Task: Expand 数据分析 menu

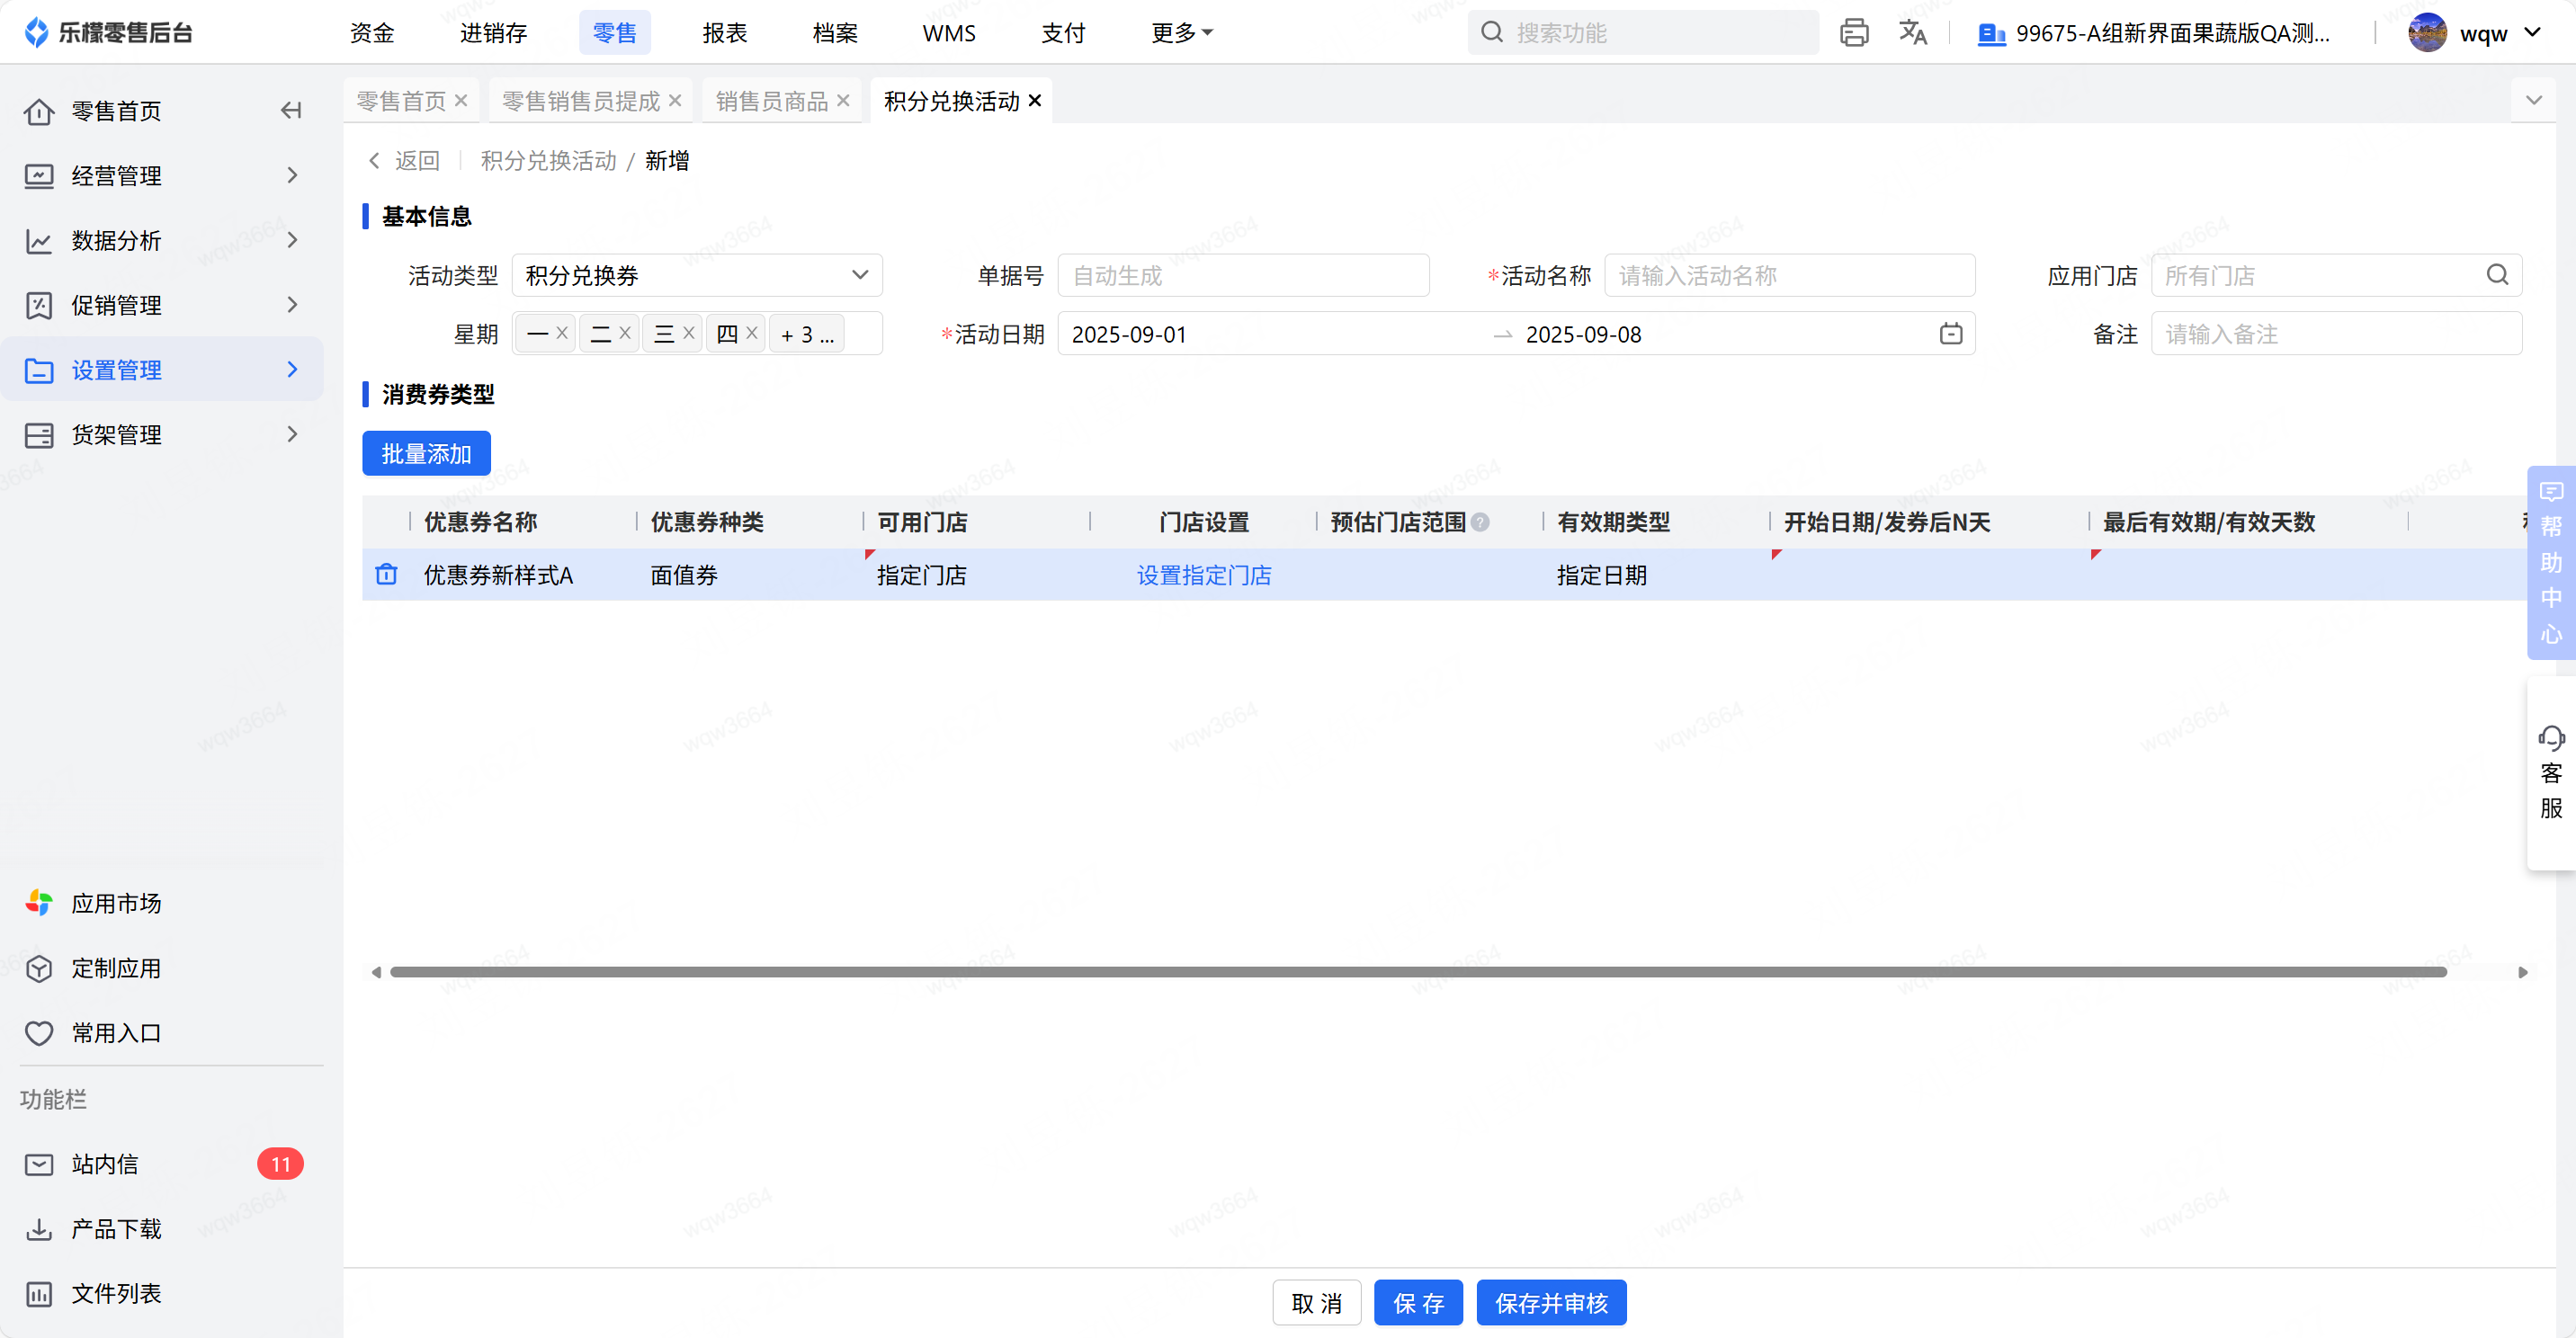Action: click(292, 240)
